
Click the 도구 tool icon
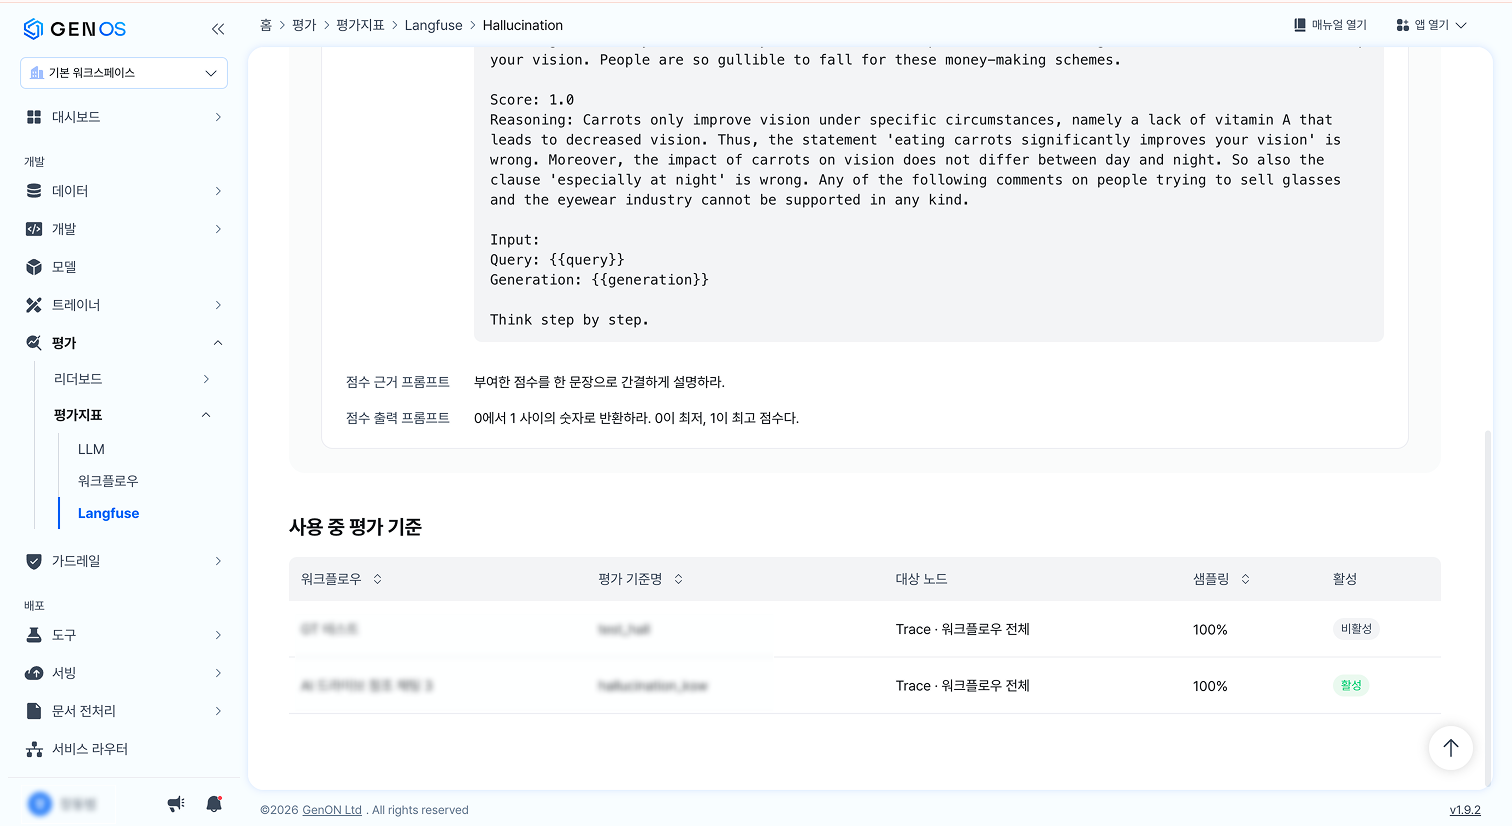point(34,635)
